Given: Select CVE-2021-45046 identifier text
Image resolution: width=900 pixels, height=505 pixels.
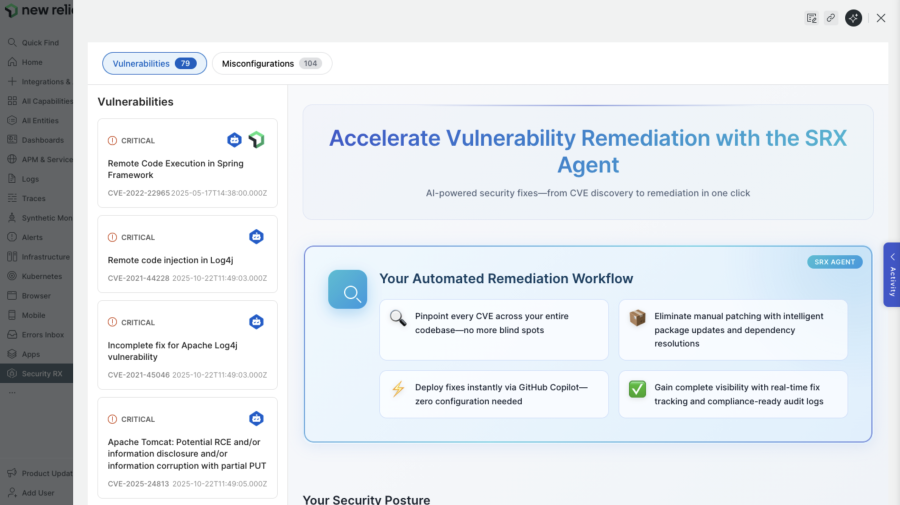Looking at the screenshot, I should (139, 375).
